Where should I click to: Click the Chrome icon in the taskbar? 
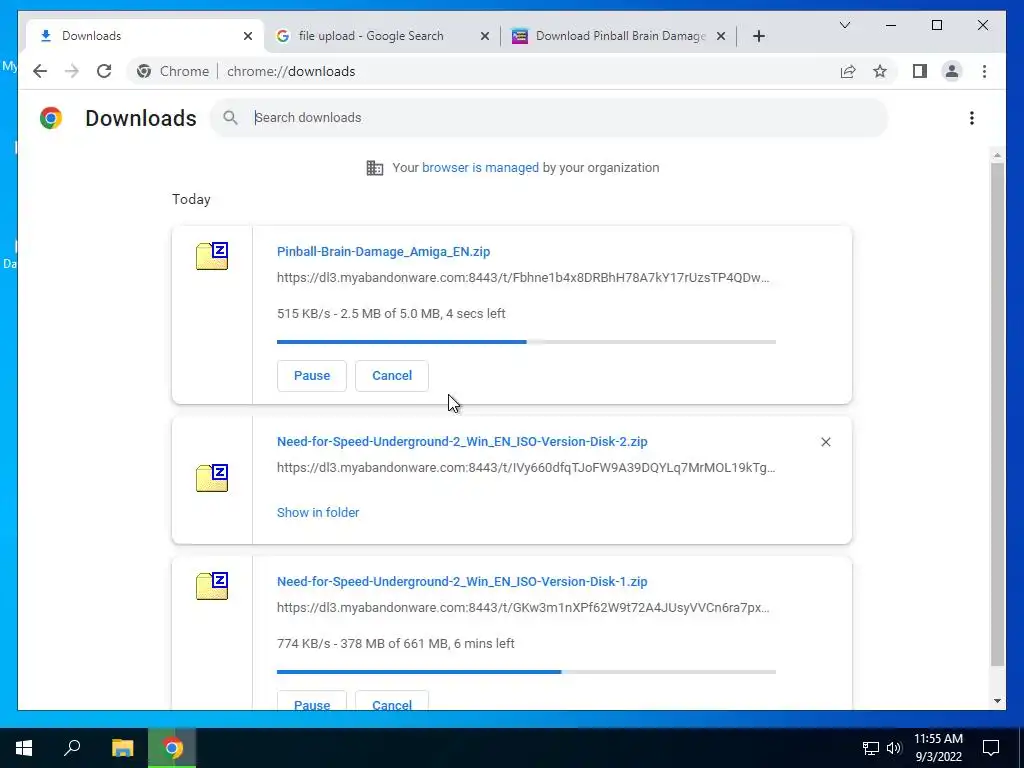[172, 748]
